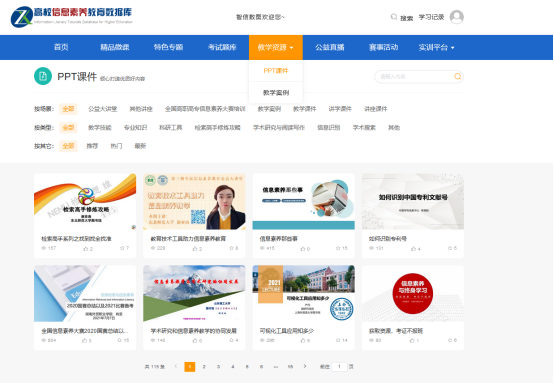Image resolution: width=554 pixels, height=384 pixels.
Task: Expand the 教学资源 dropdown menu
Action: [276, 47]
